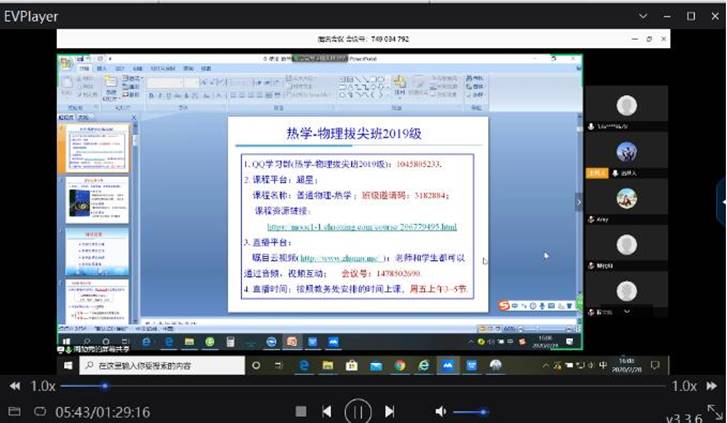Screen dimensions: 727x423
Task: Click the Windows Start button in video
Action: [65, 367]
